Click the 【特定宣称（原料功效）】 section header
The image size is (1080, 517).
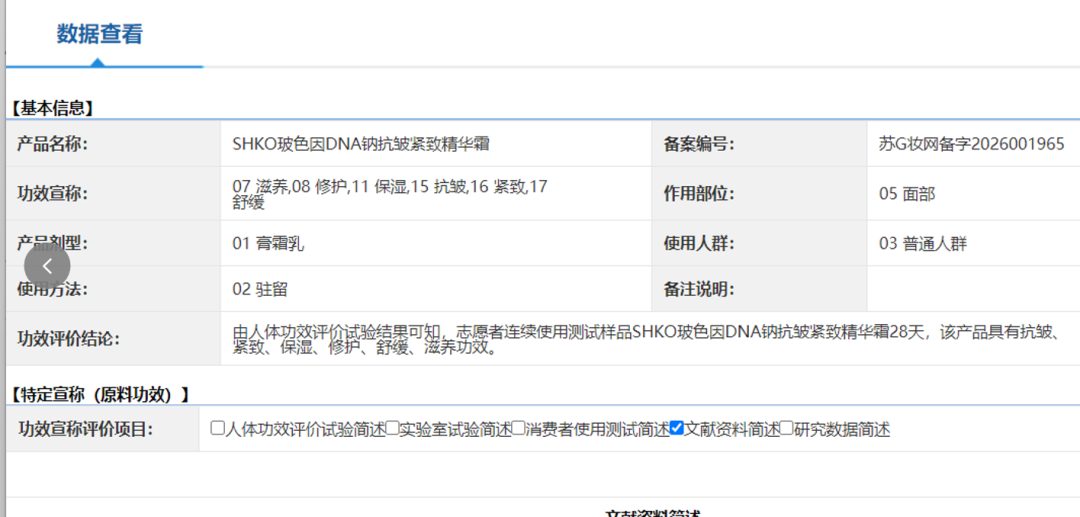(99, 394)
